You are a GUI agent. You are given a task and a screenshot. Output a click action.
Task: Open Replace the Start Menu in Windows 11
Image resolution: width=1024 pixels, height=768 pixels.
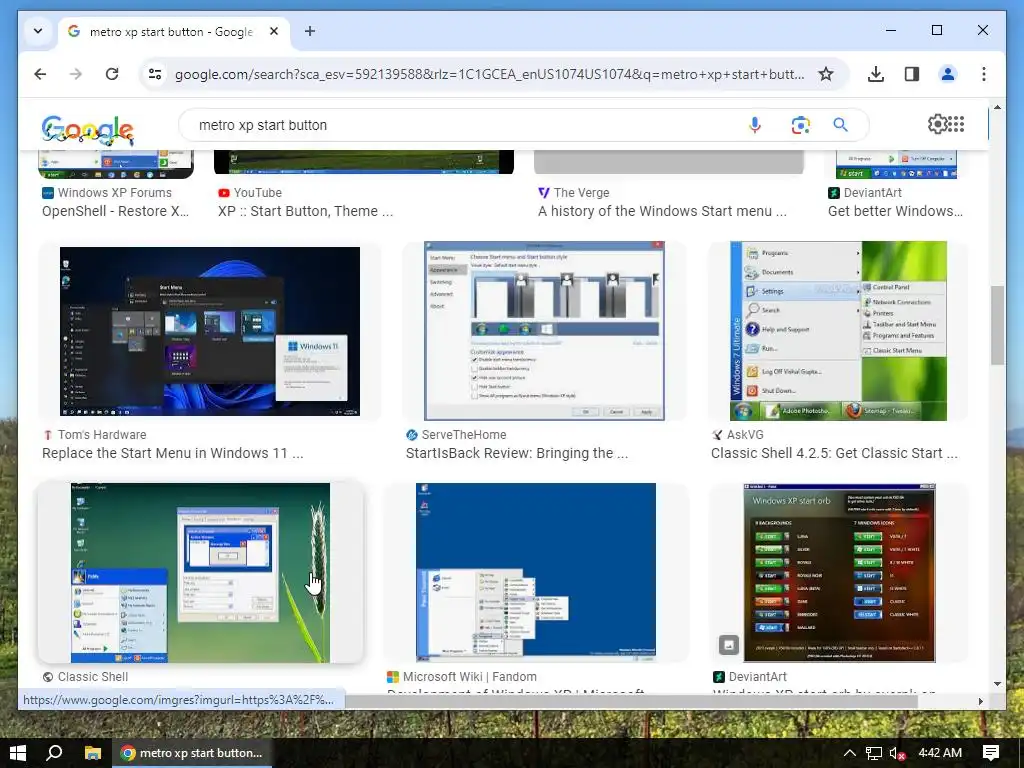click(172, 453)
